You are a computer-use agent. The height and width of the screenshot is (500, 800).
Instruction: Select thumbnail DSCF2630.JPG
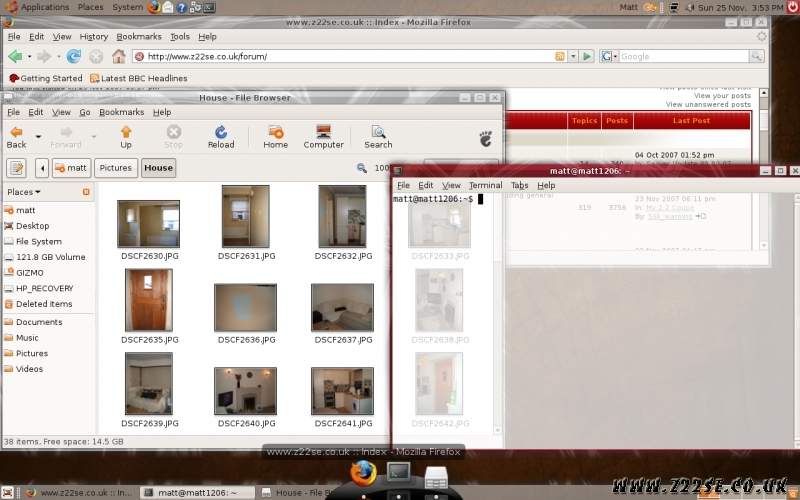pos(148,224)
